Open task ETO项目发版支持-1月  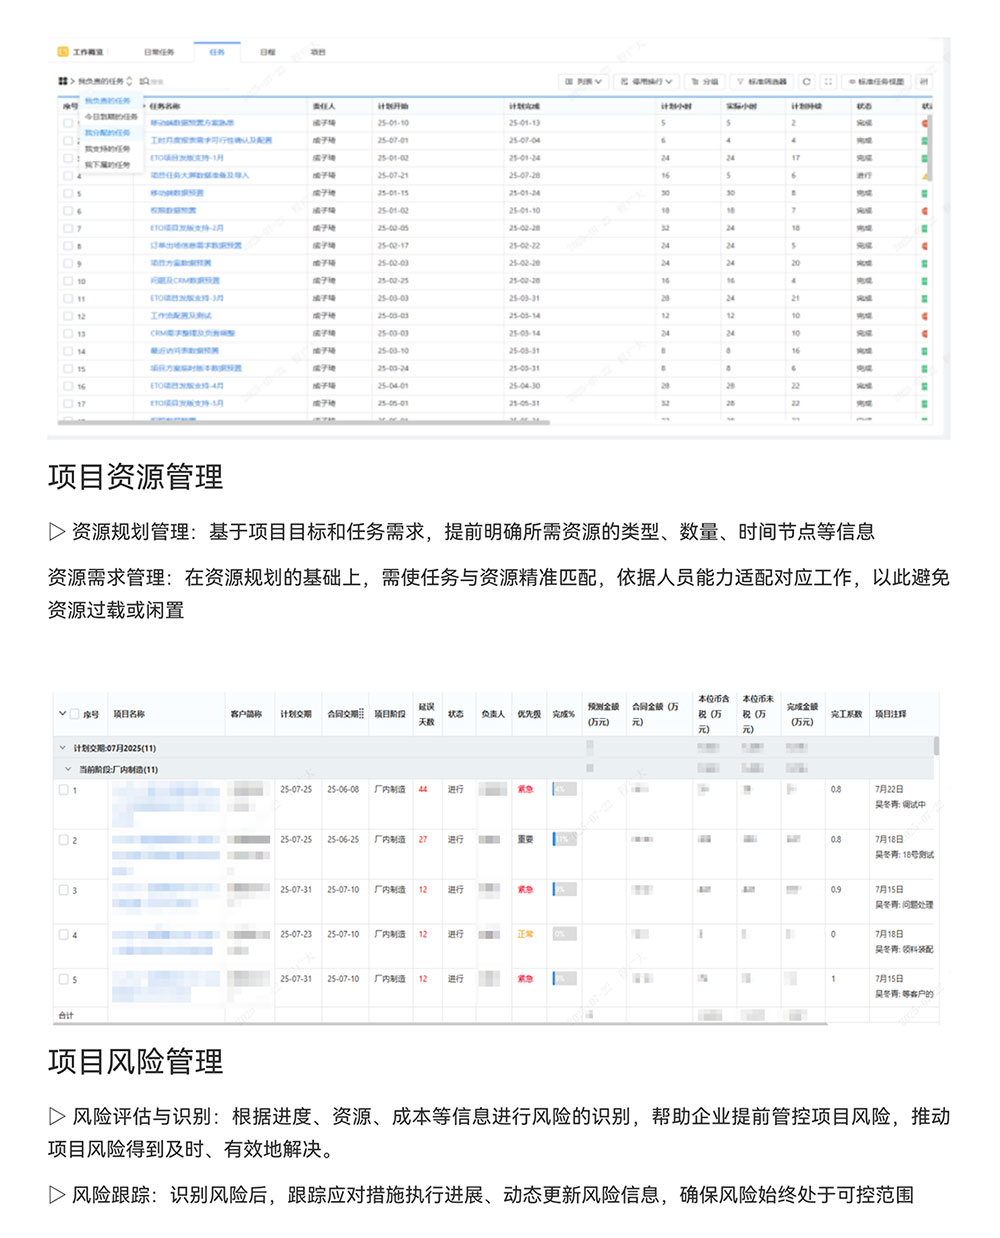(x=187, y=158)
